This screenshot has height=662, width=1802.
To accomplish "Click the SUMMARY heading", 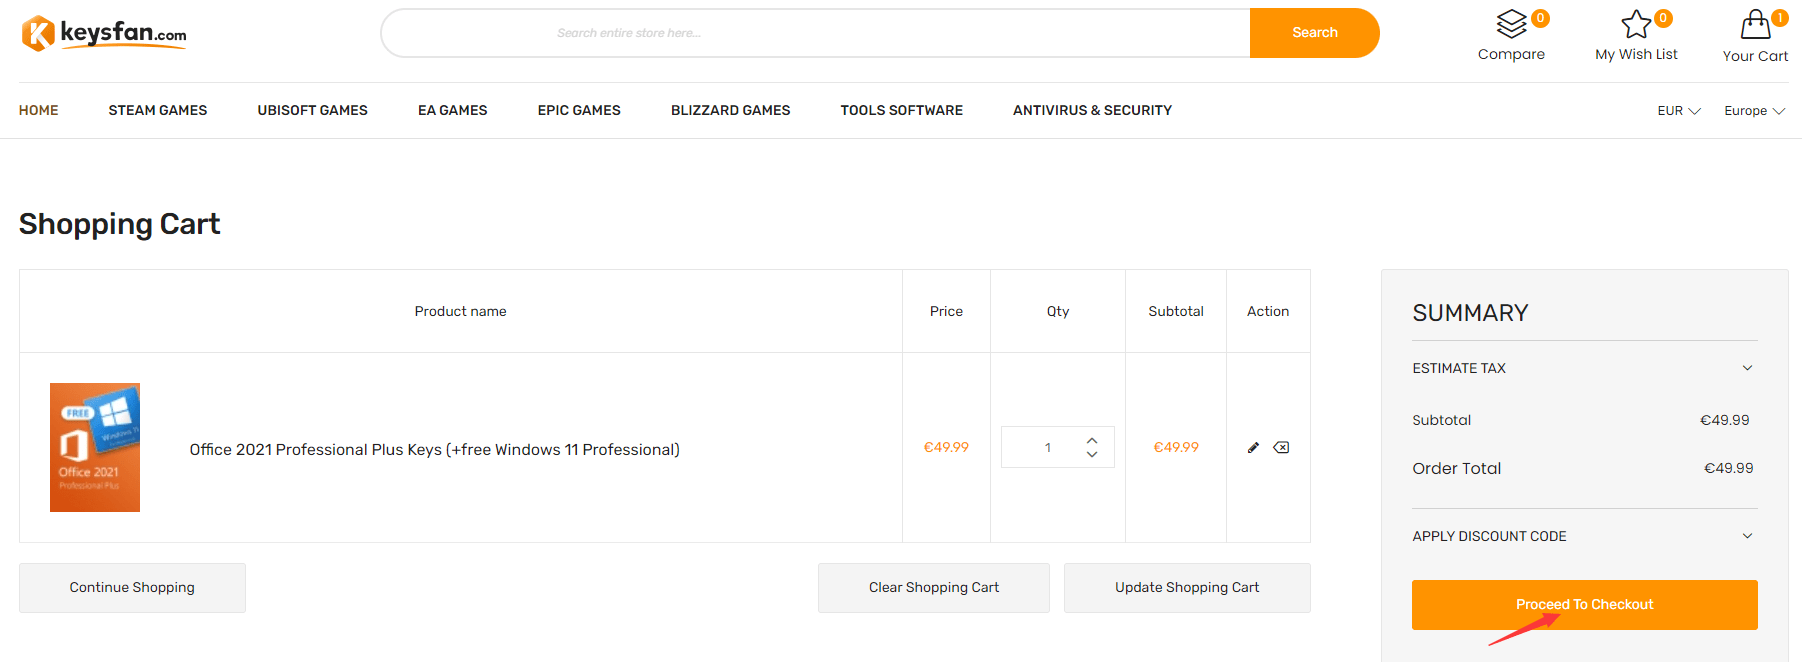I will 1470,313.
